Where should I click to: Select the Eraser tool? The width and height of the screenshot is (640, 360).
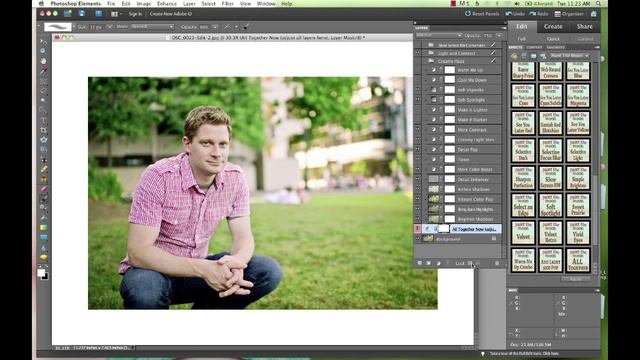coord(43,189)
